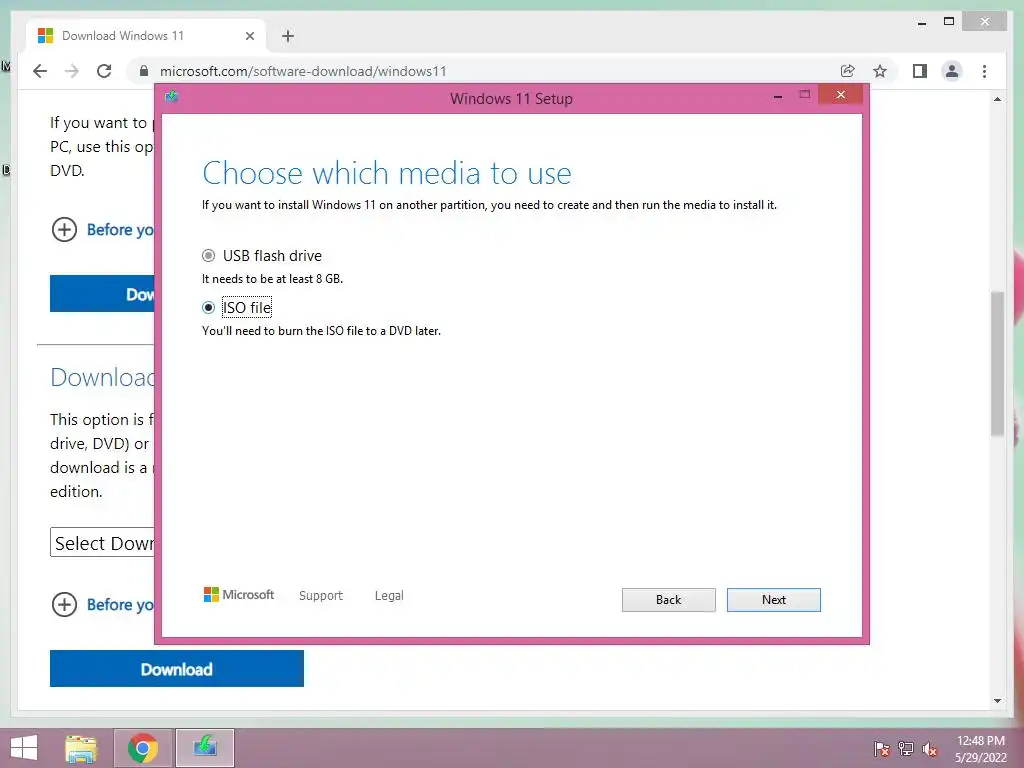Screen dimensions: 1024x768
Task: Minimize the Windows 11 Setup dialog
Action: (x=777, y=97)
